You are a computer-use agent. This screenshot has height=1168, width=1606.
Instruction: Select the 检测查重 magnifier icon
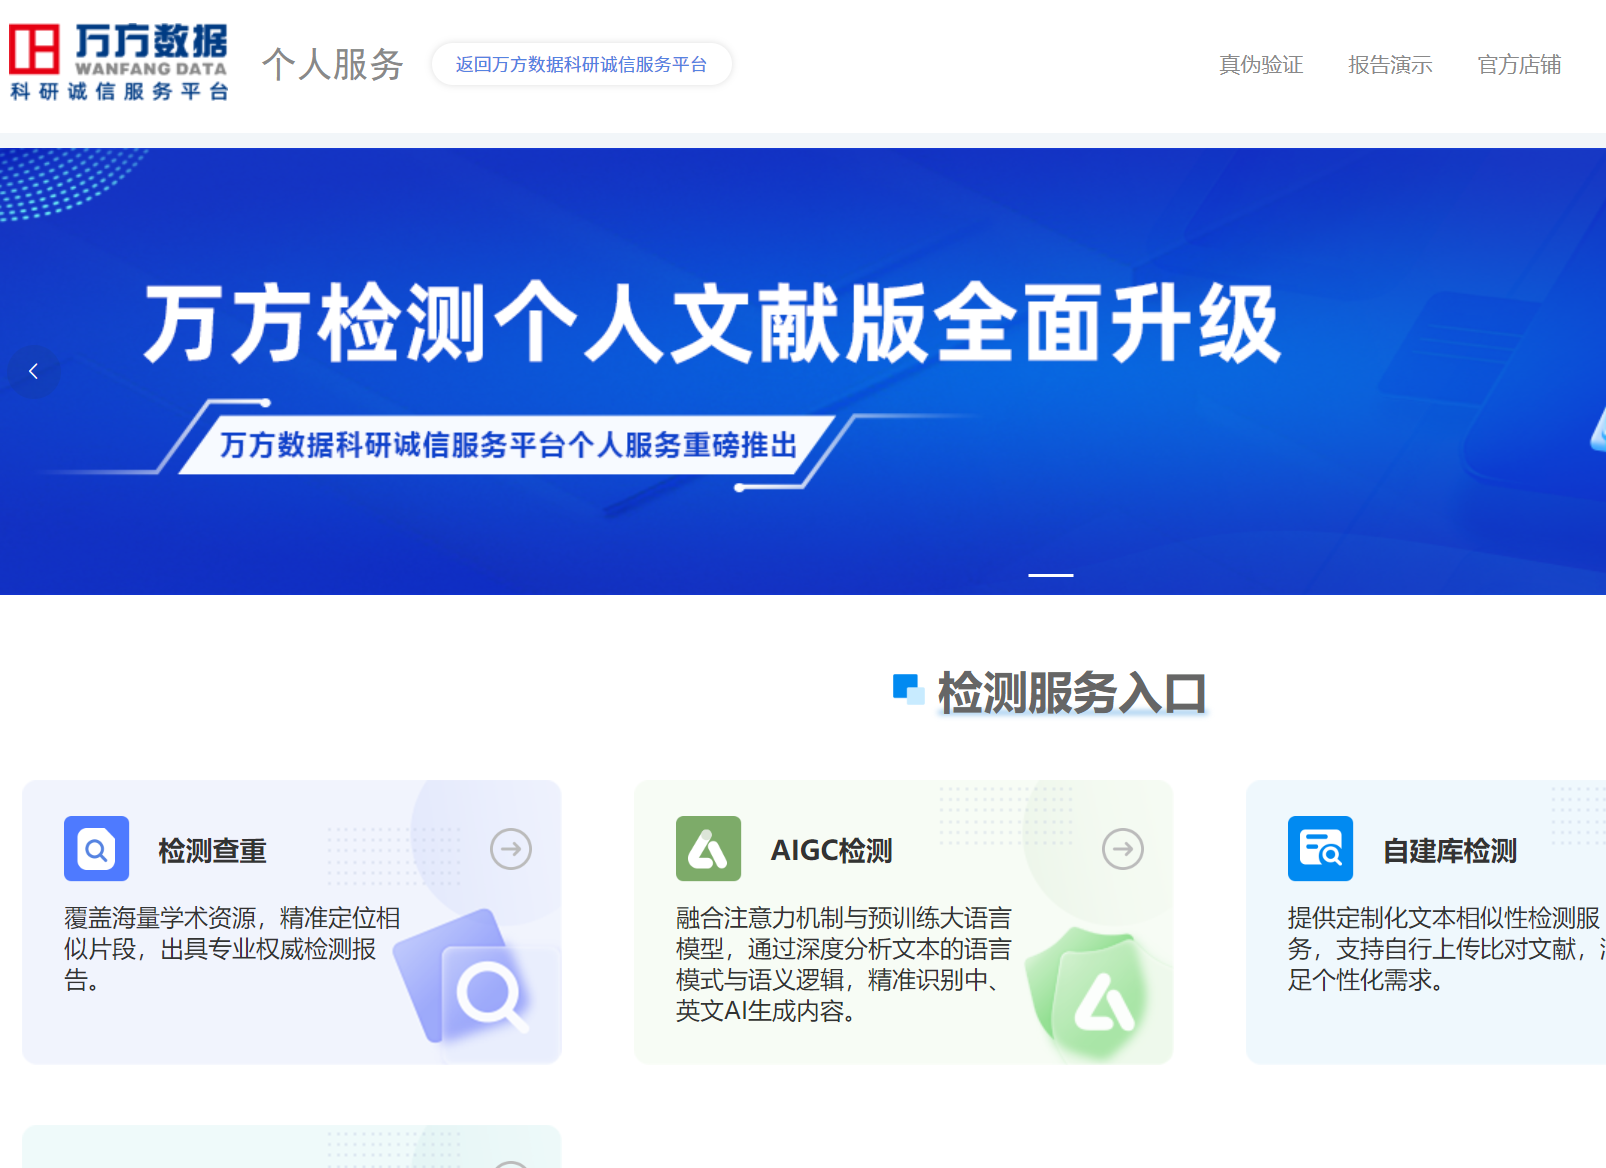pos(95,848)
